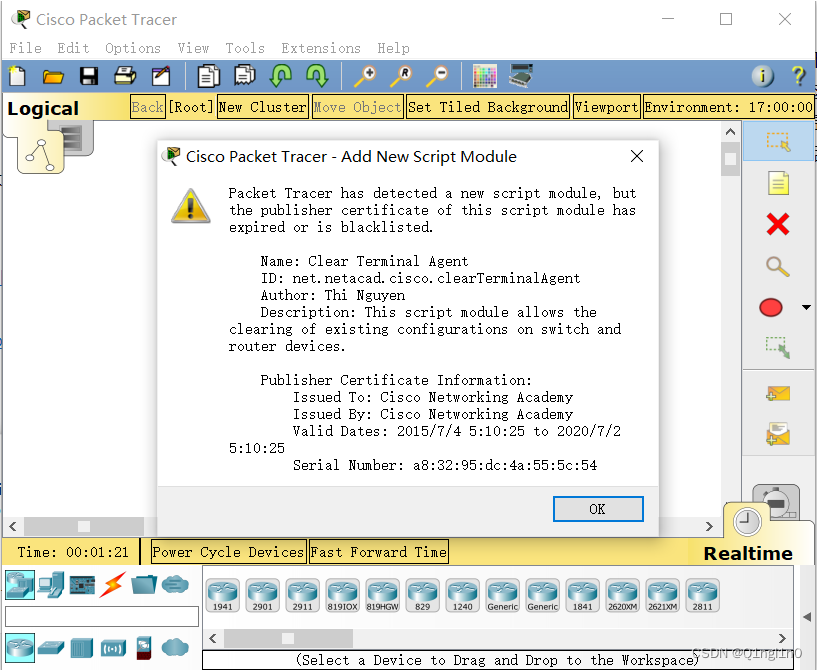
Task: Pick the 819HGW router device
Action: (x=382, y=595)
